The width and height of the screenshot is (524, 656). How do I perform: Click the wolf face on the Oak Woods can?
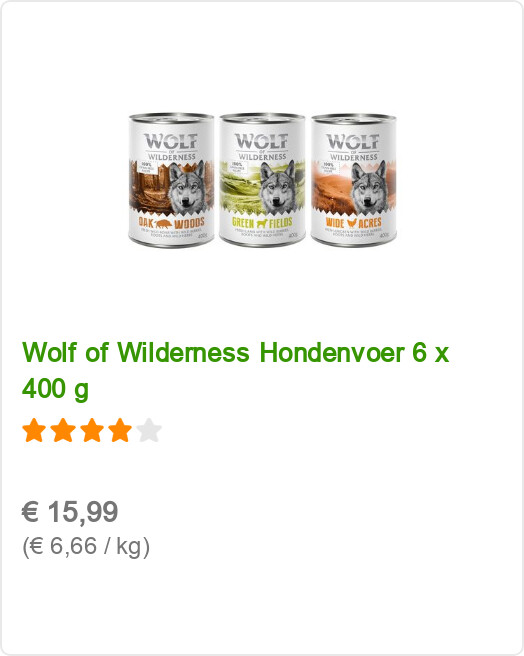click(x=187, y=187)
